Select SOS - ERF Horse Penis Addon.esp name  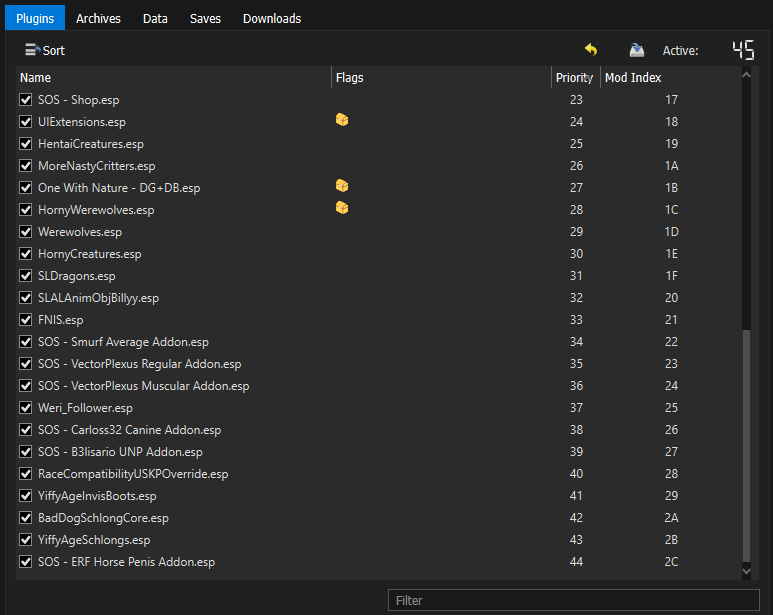pos(127,562)
